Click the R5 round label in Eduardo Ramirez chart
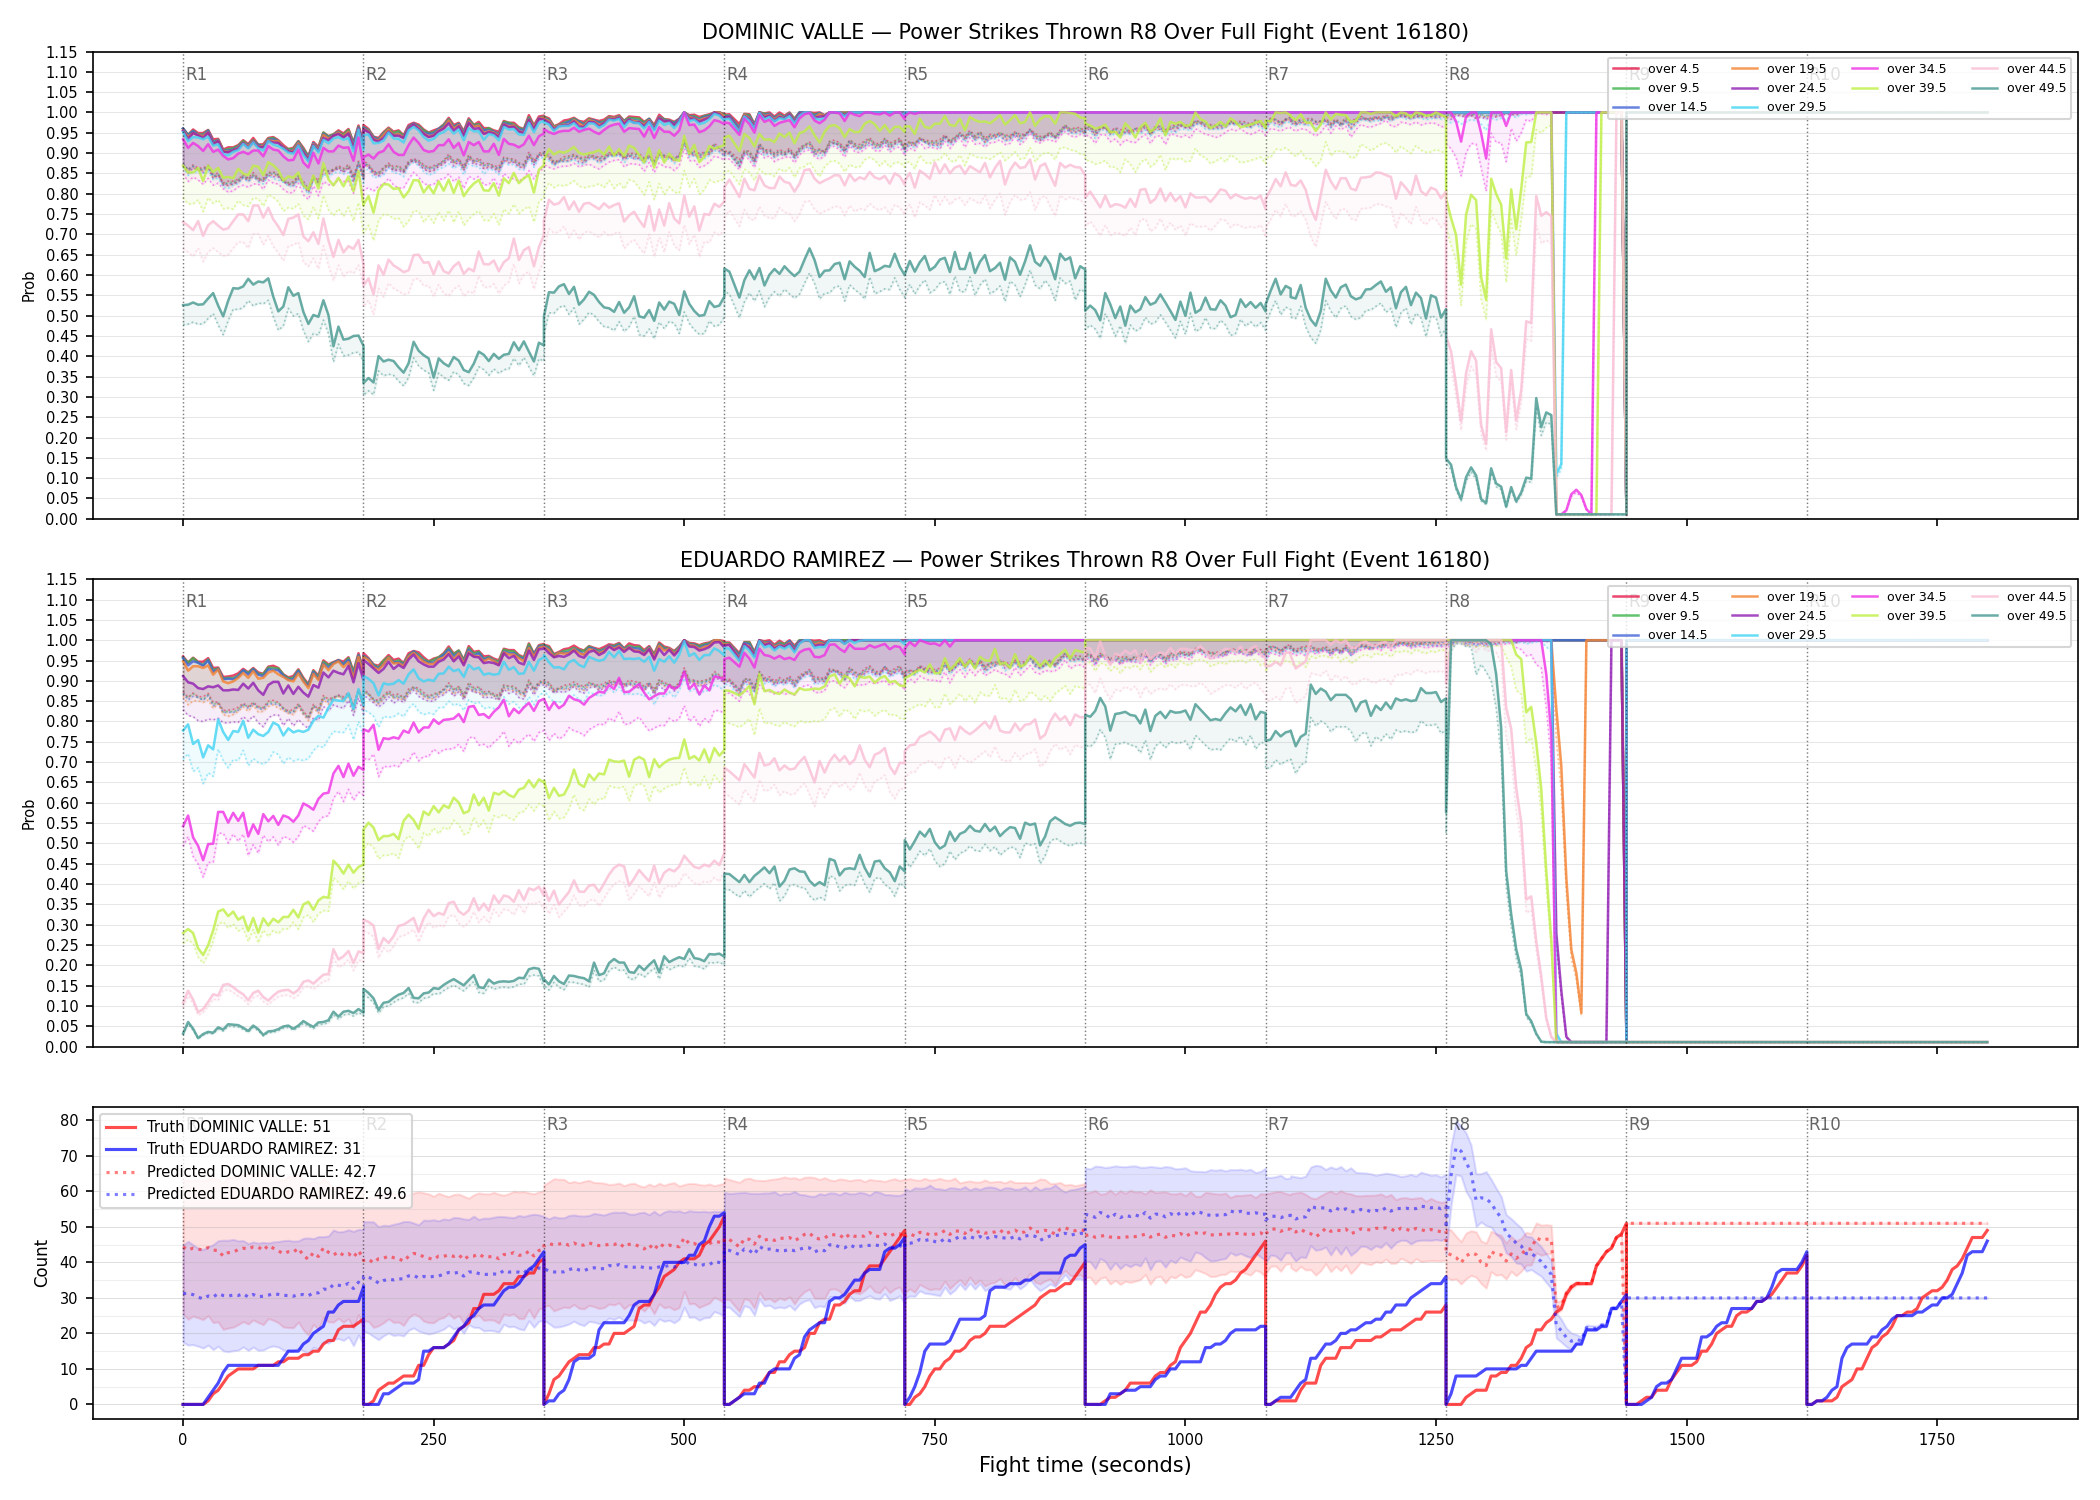2100x1500 pixels. click(x=917, y=601)
